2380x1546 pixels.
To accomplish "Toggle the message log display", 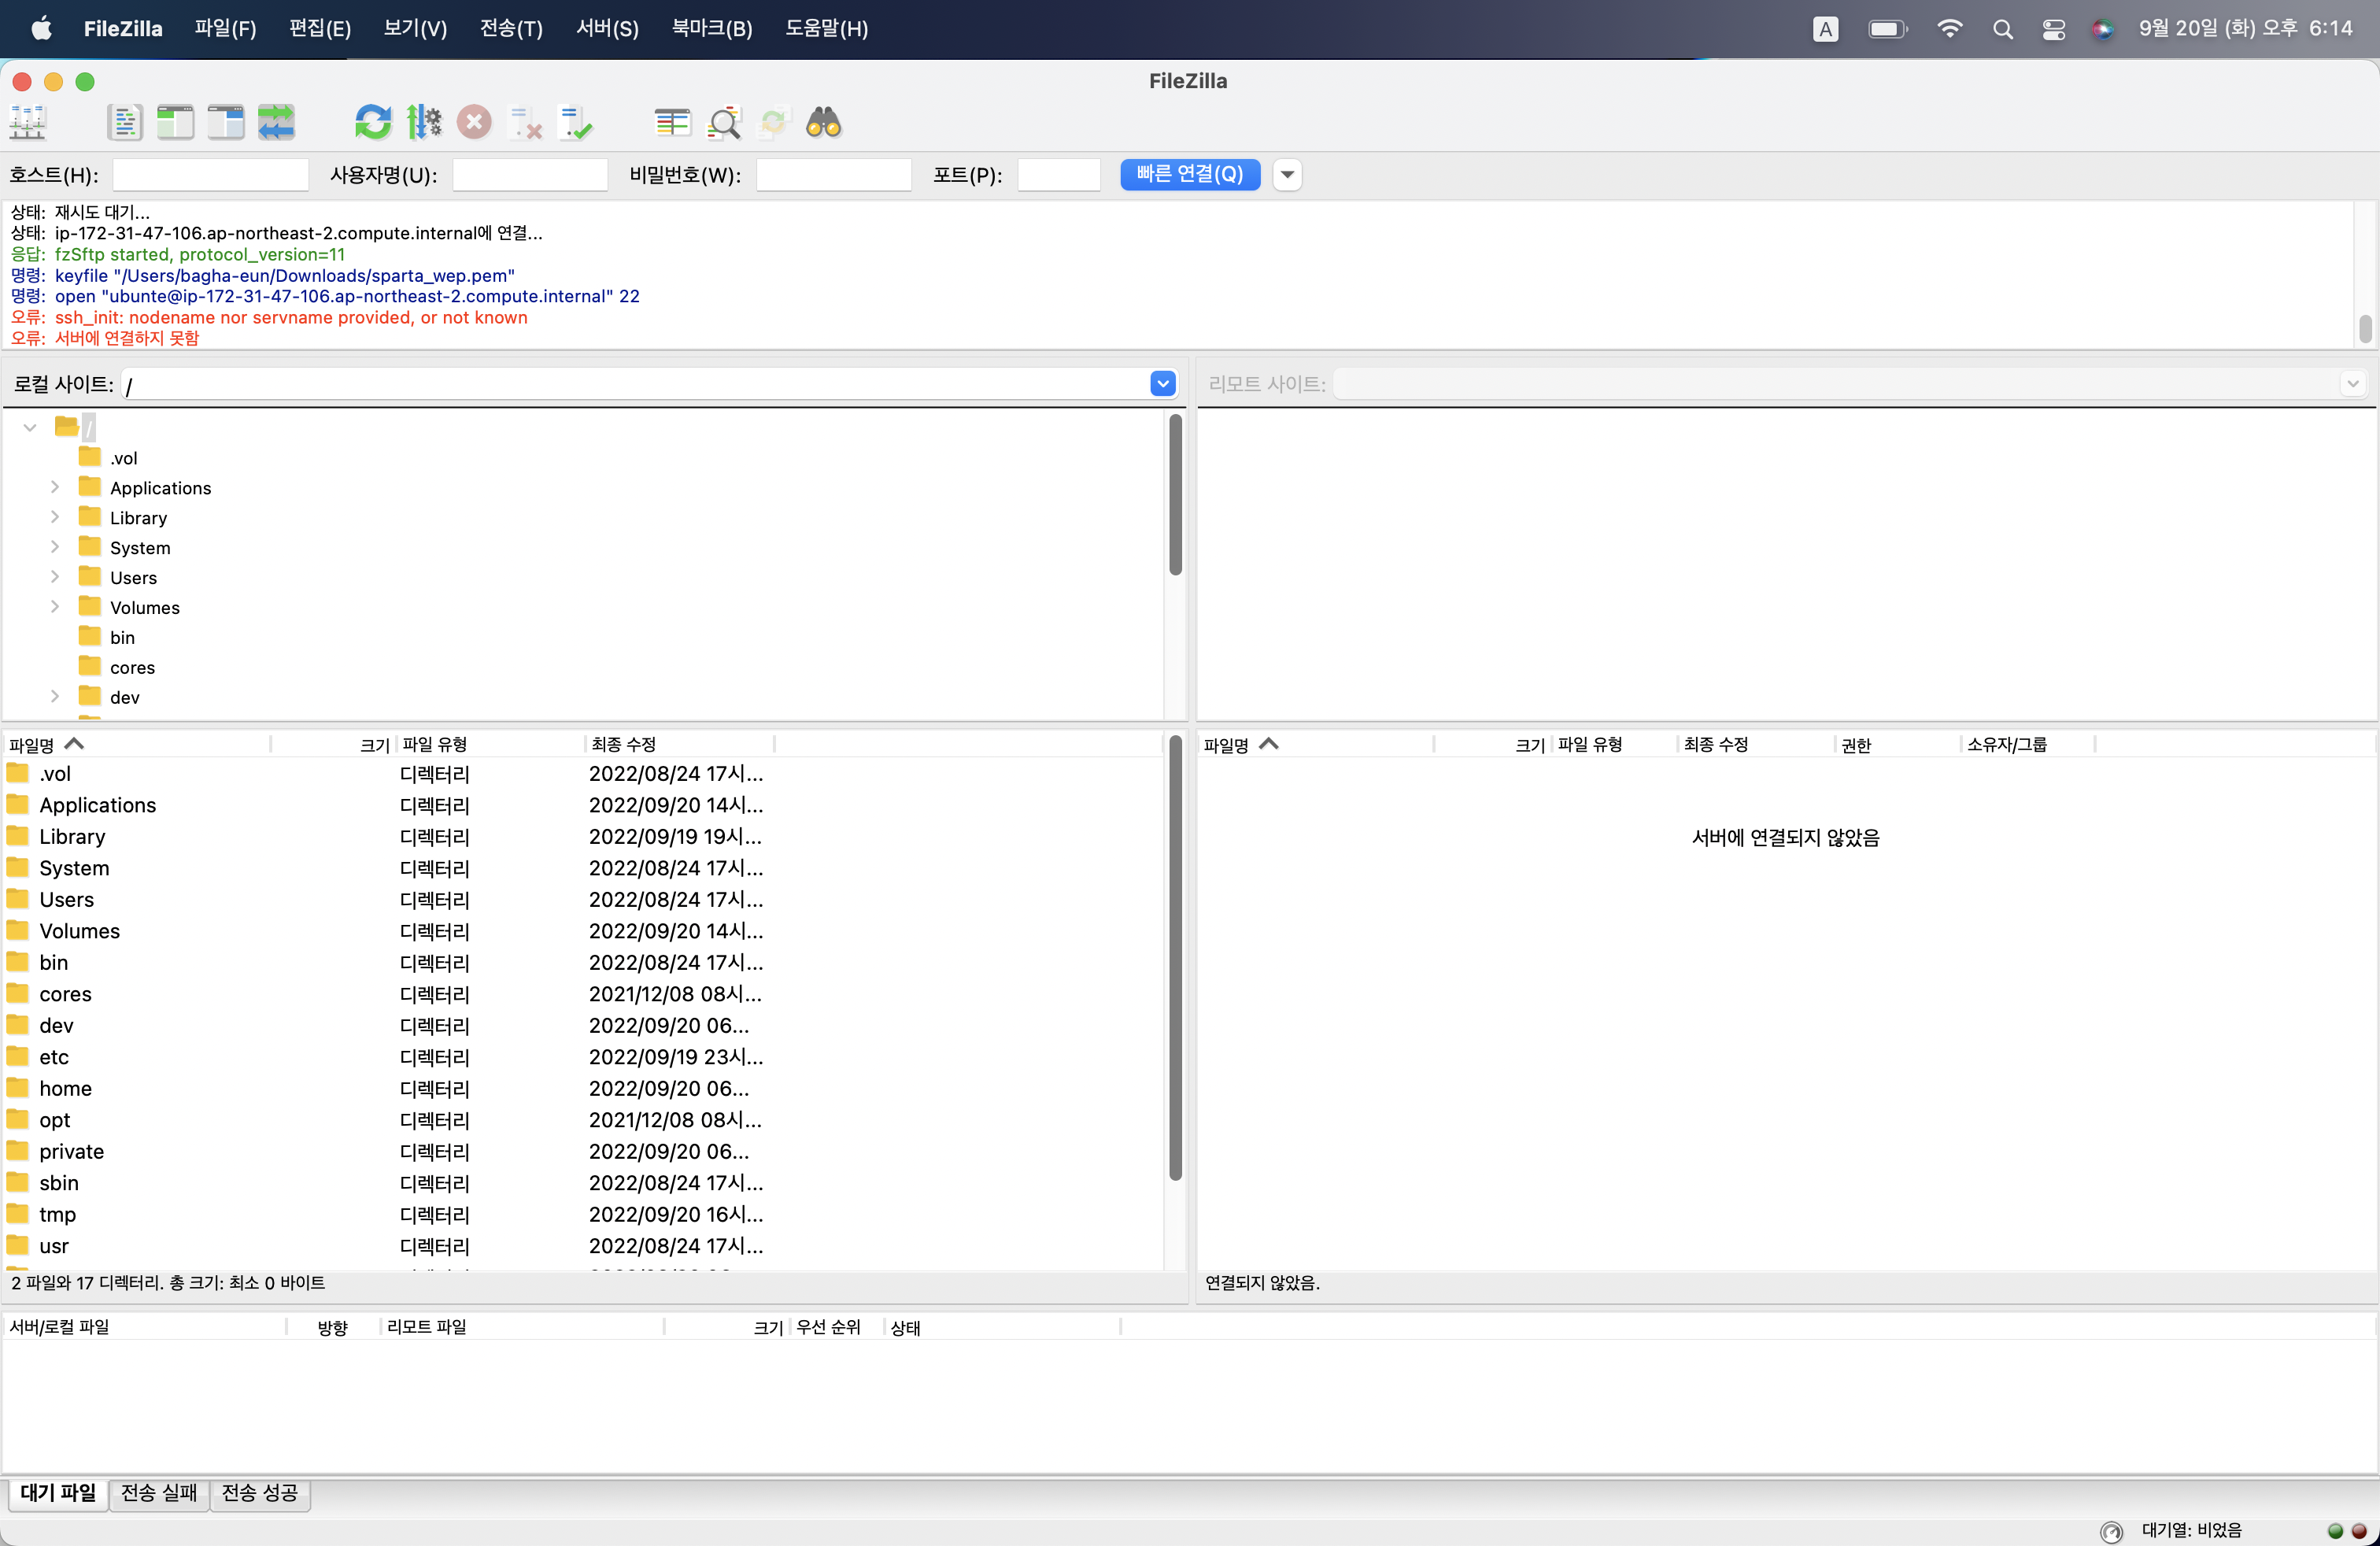I will coord(125,122).
